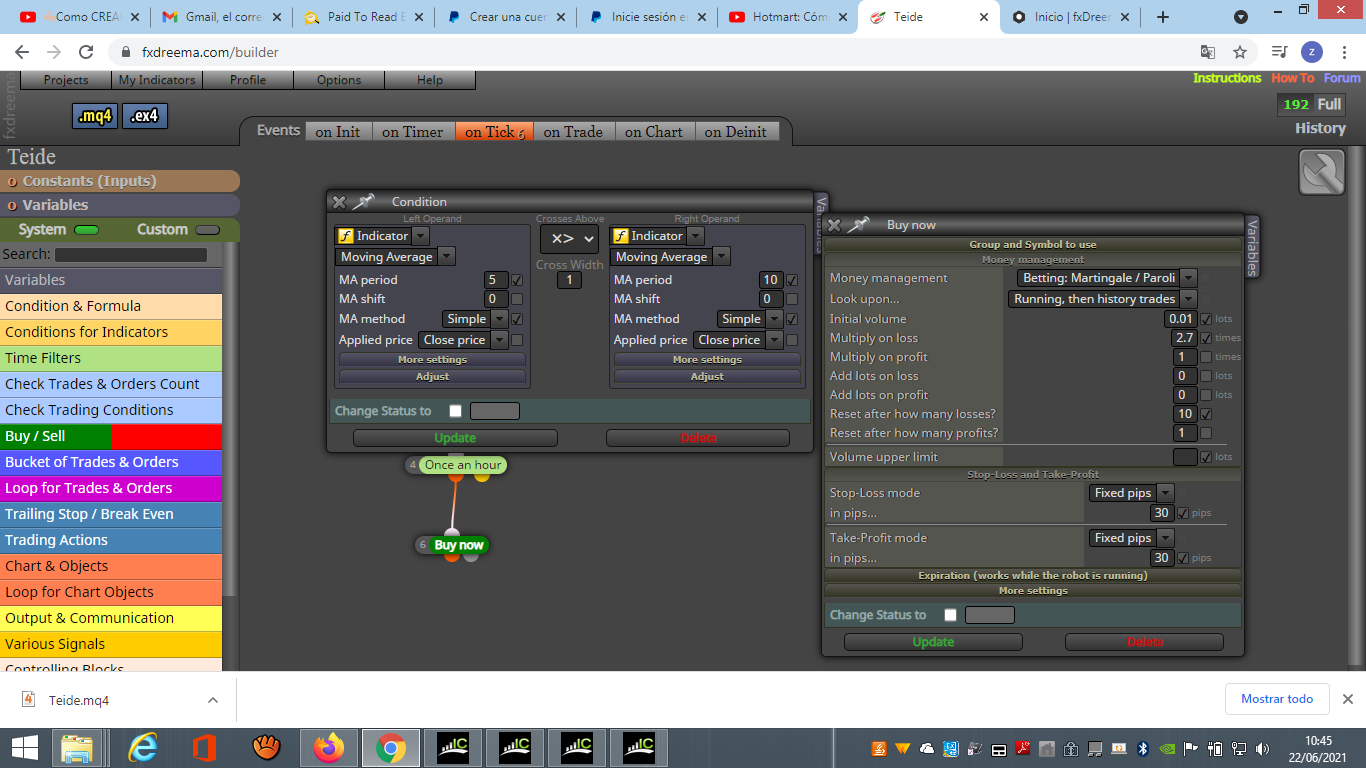The image size is (1366, 768).
Task: Click the block Search field
Action: coord(131,255)
